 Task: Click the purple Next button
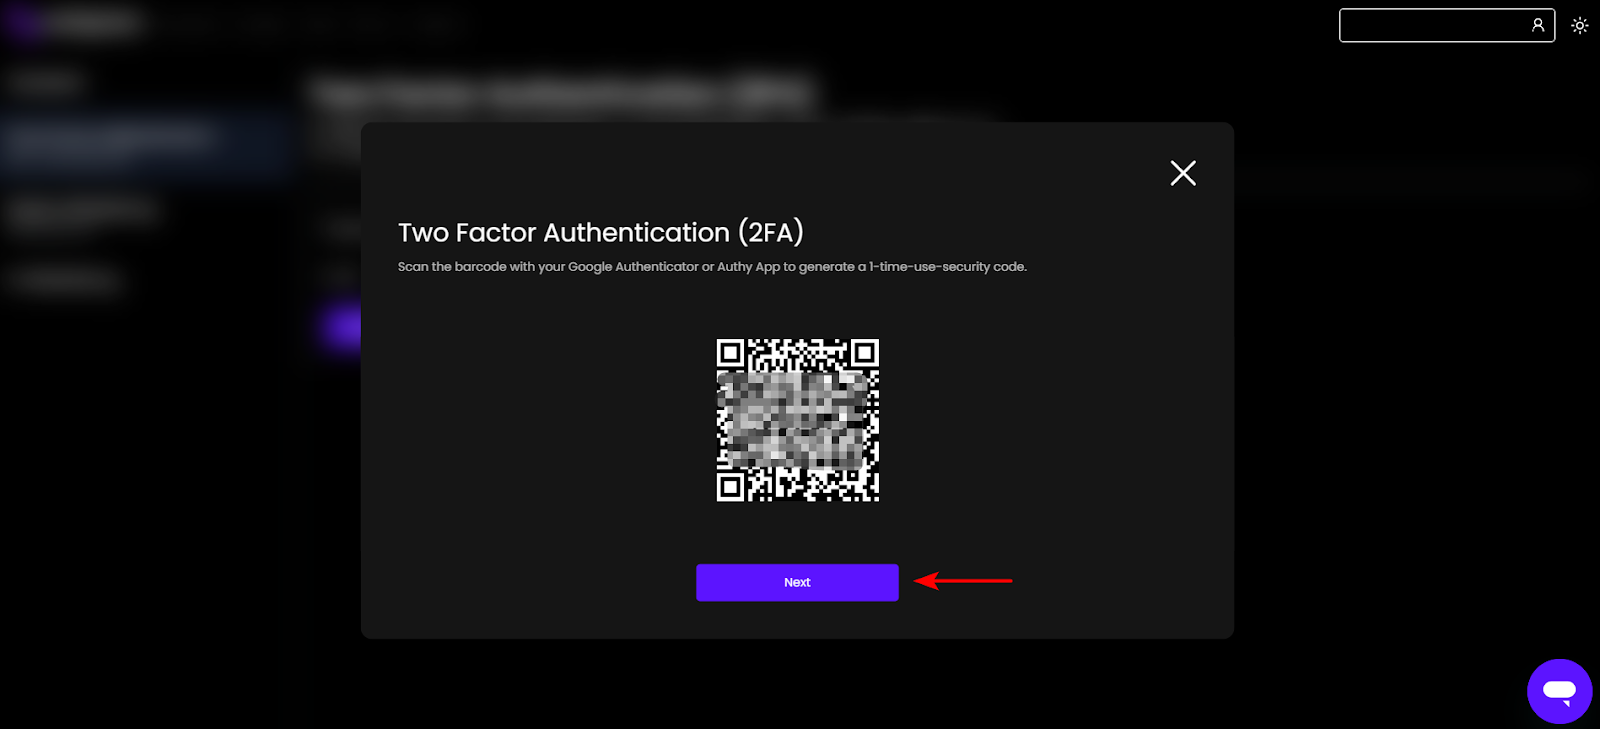(x=797, y=582)
